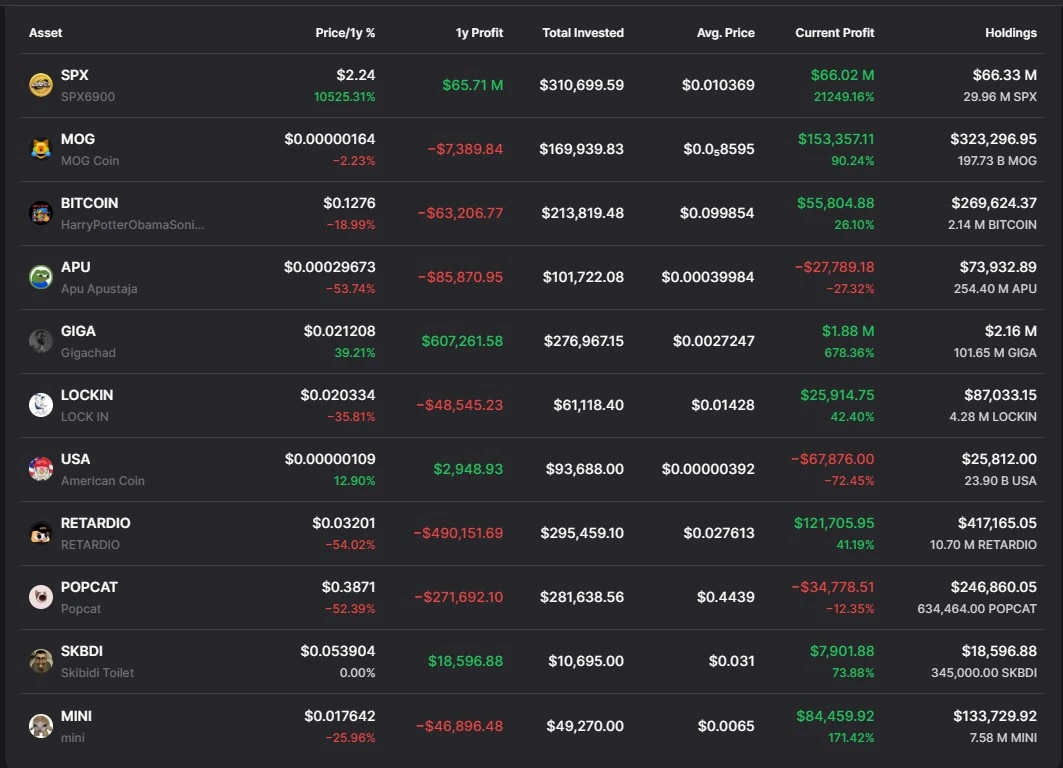Click the Gigachad token icon

[x=41, y=340]
